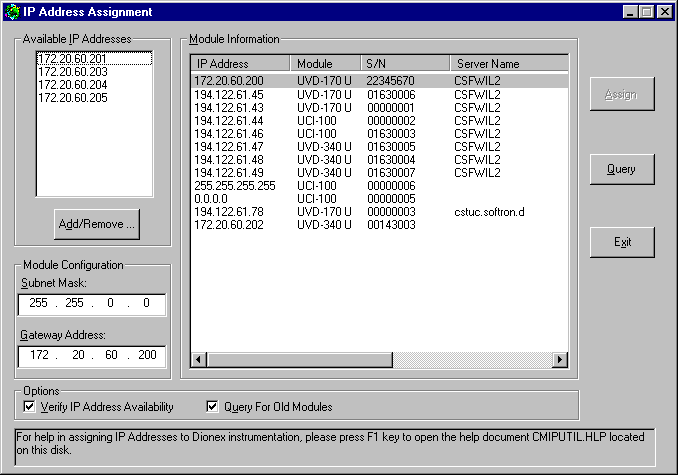
Task: Select module row 255.255.255.255
Action: [x=379, y=185]
